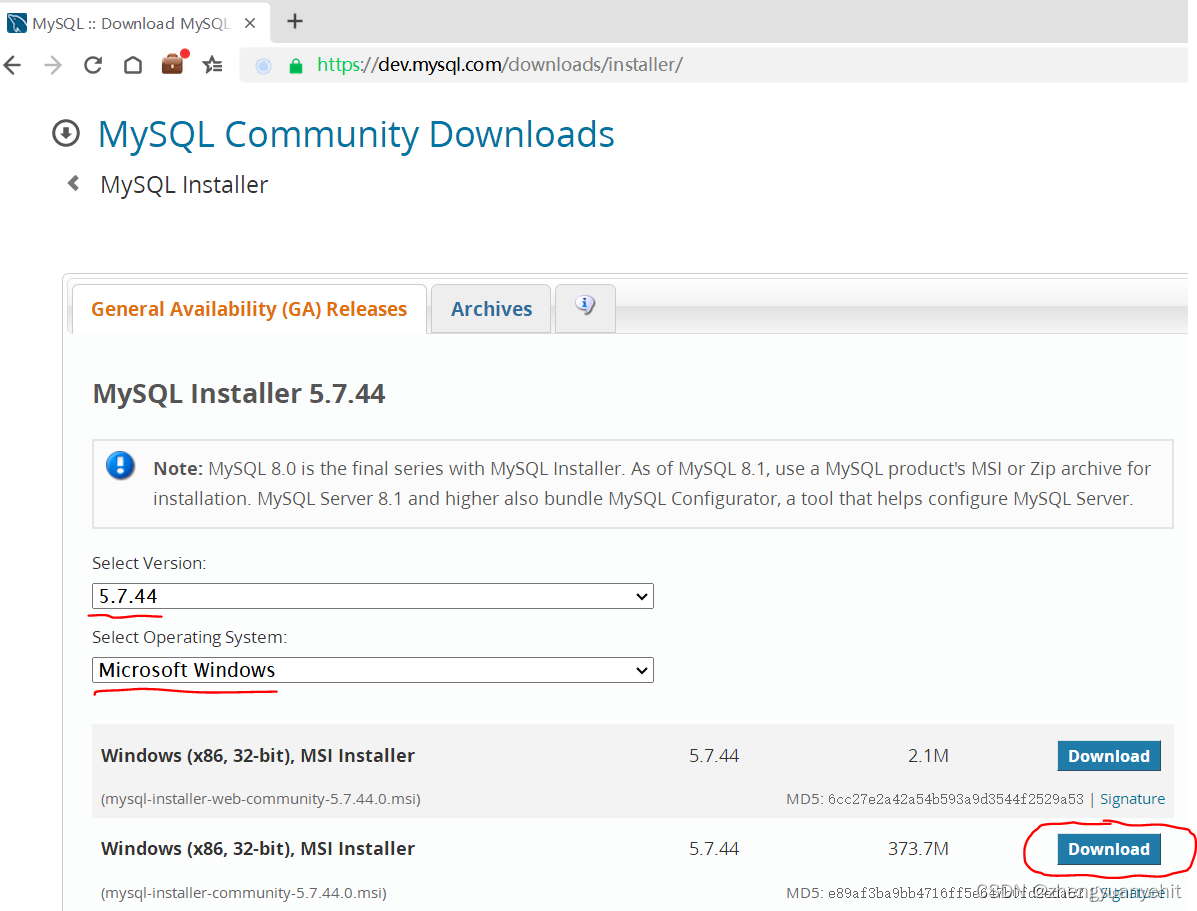Image resolution: width=1197 pixels, height=911 pixels.
Task: Switch to the Archives tab
Action: (490, 308)
